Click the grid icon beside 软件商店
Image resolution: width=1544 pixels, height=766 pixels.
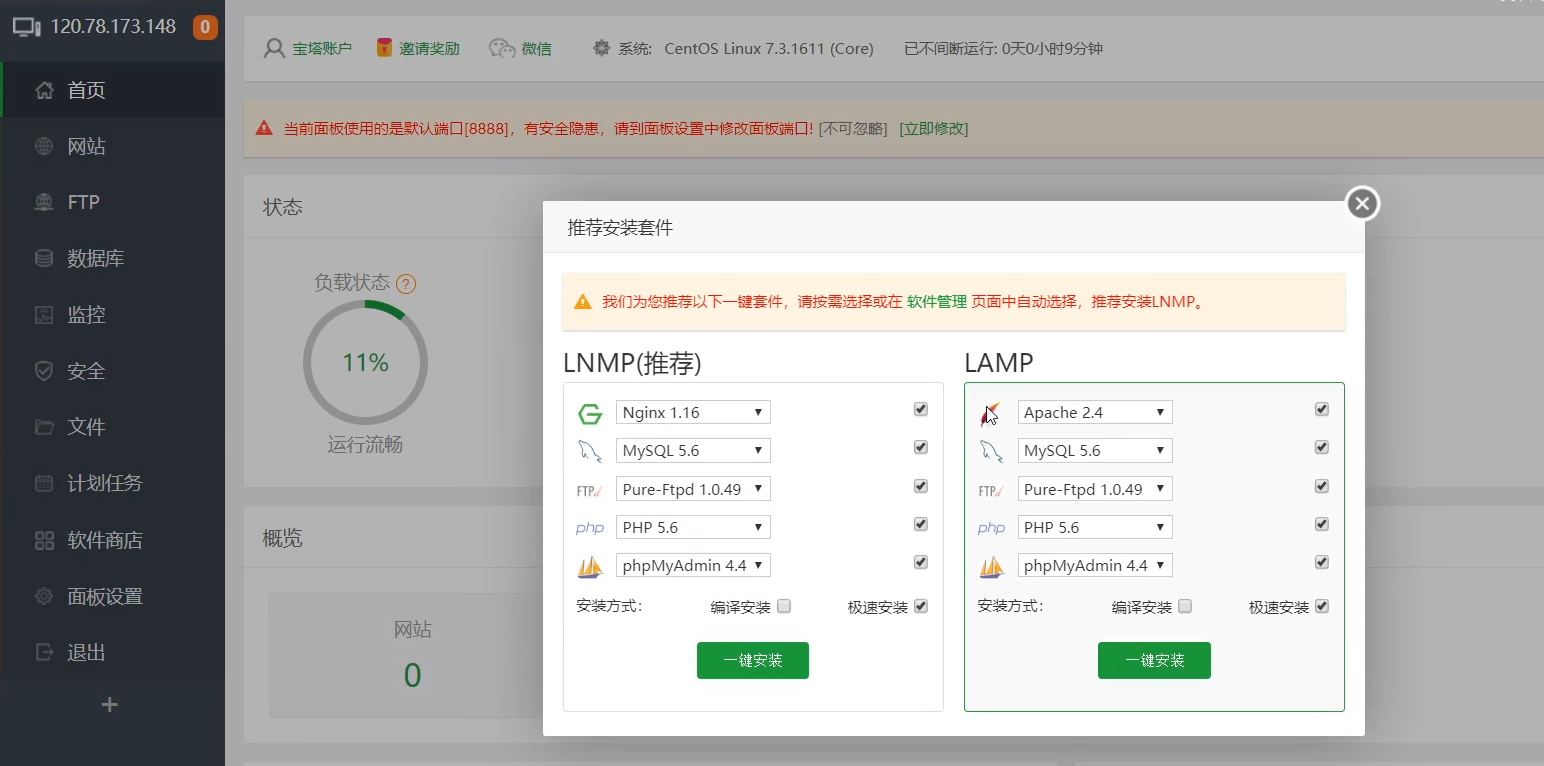[44, 540]
